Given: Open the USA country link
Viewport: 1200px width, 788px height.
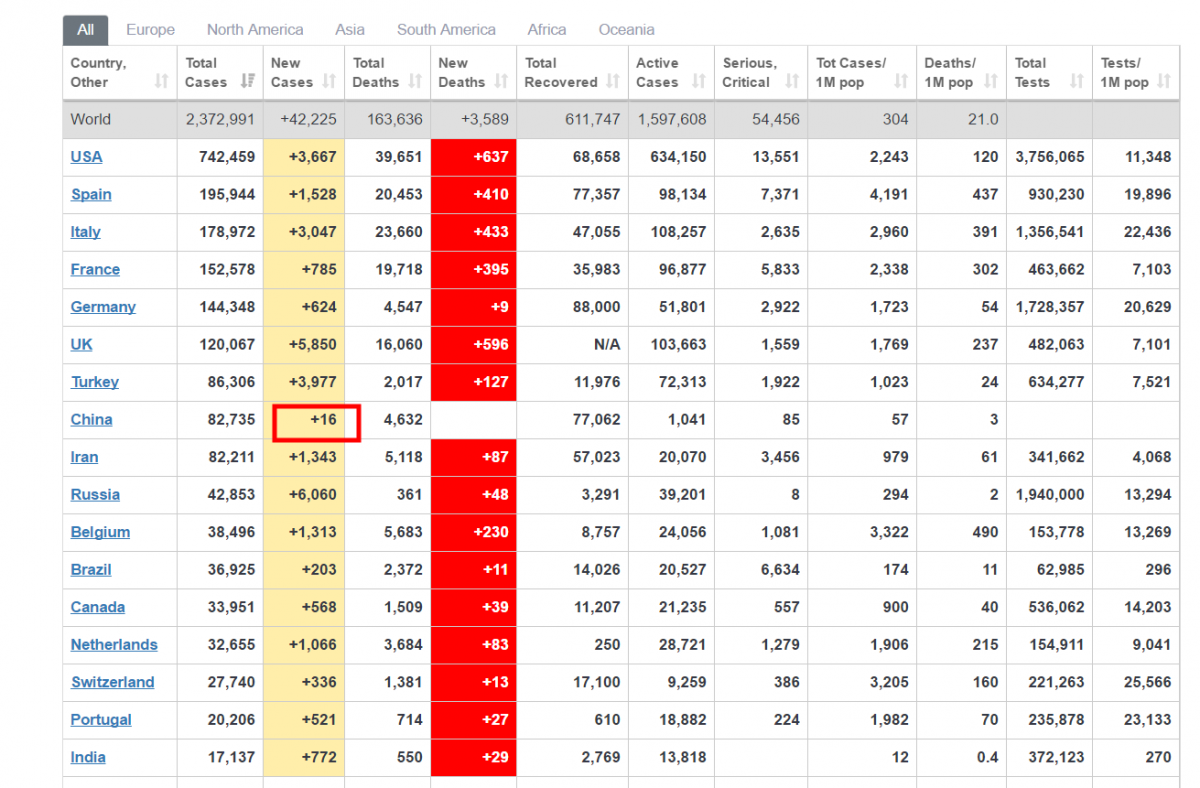Looking at the screenshot, I should pyautogui.click(x=86, y=157).
